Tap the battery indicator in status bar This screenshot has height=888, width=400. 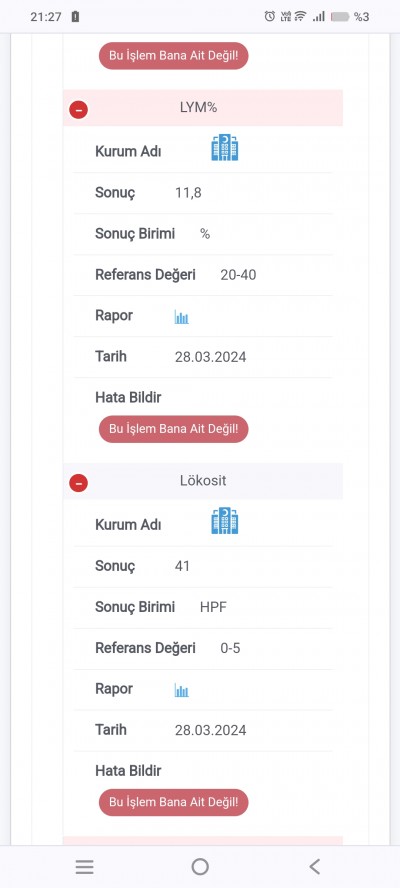pyautogui.click(x=340, y=17)
